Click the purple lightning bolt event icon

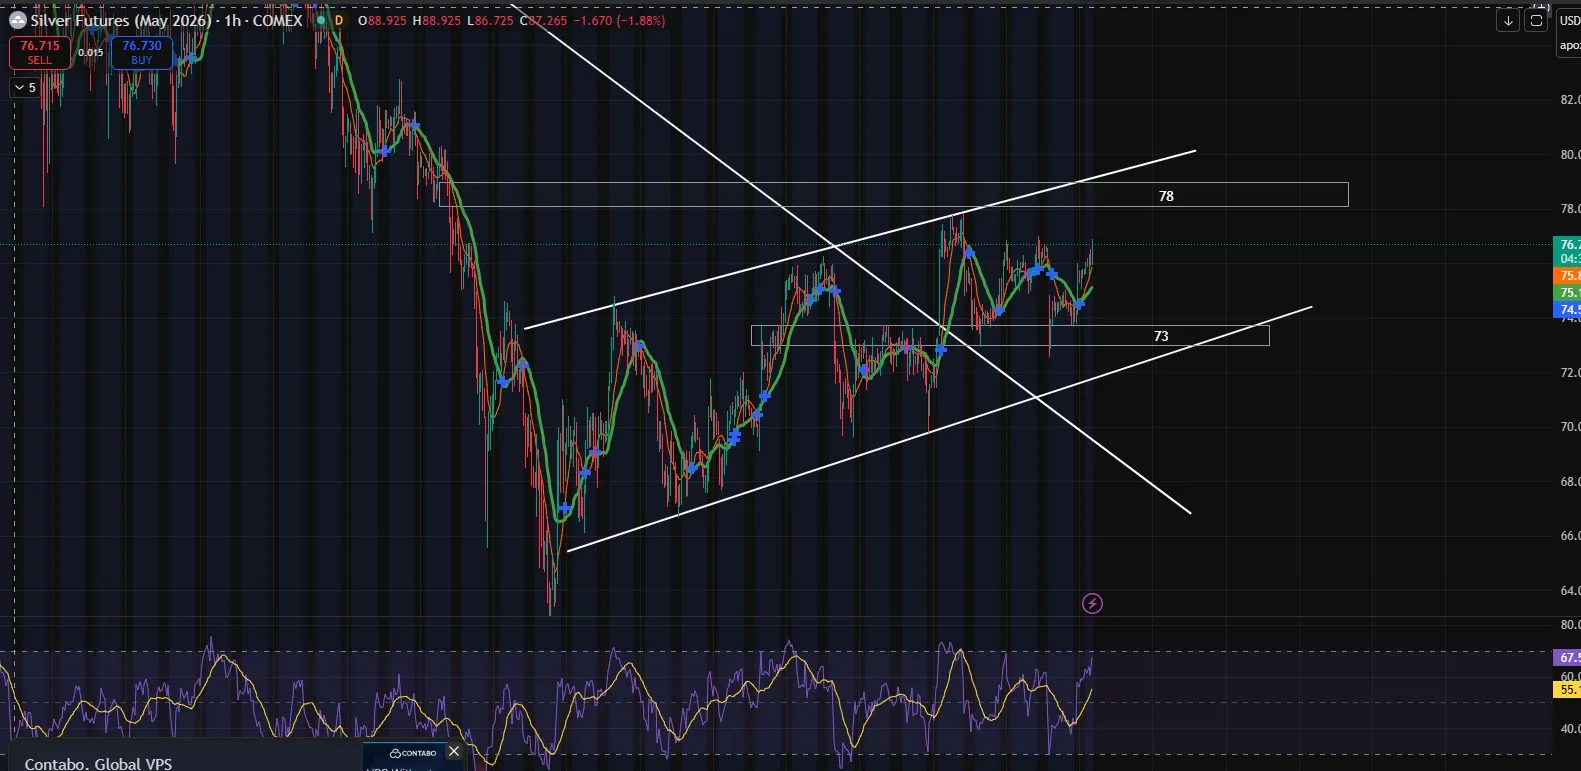[1092, 603]
